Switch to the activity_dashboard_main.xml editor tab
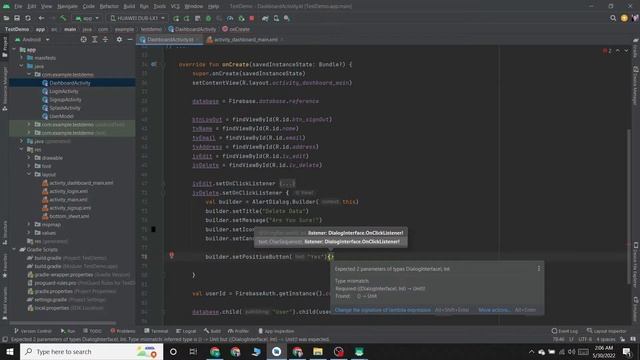Viewport: 640px width, 360px height. tap(246, 40)
